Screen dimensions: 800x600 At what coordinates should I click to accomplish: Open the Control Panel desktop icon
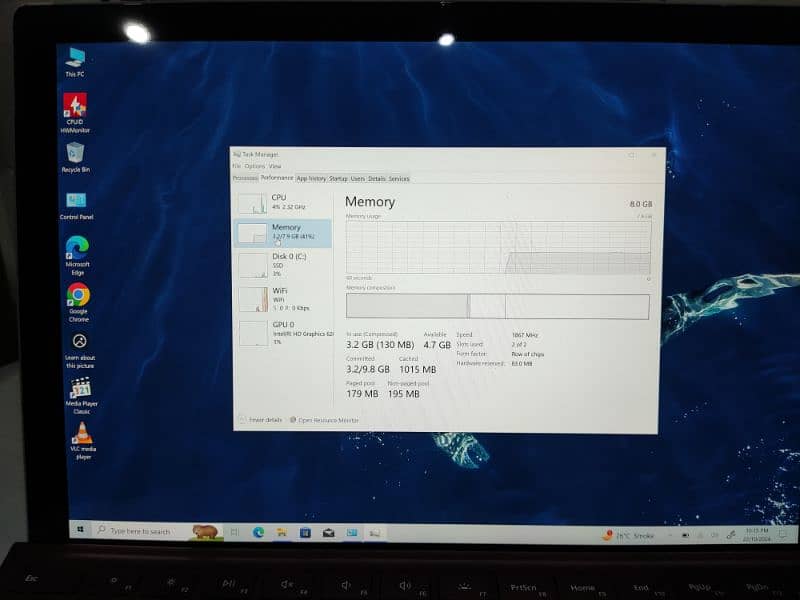tap(76, 200)
